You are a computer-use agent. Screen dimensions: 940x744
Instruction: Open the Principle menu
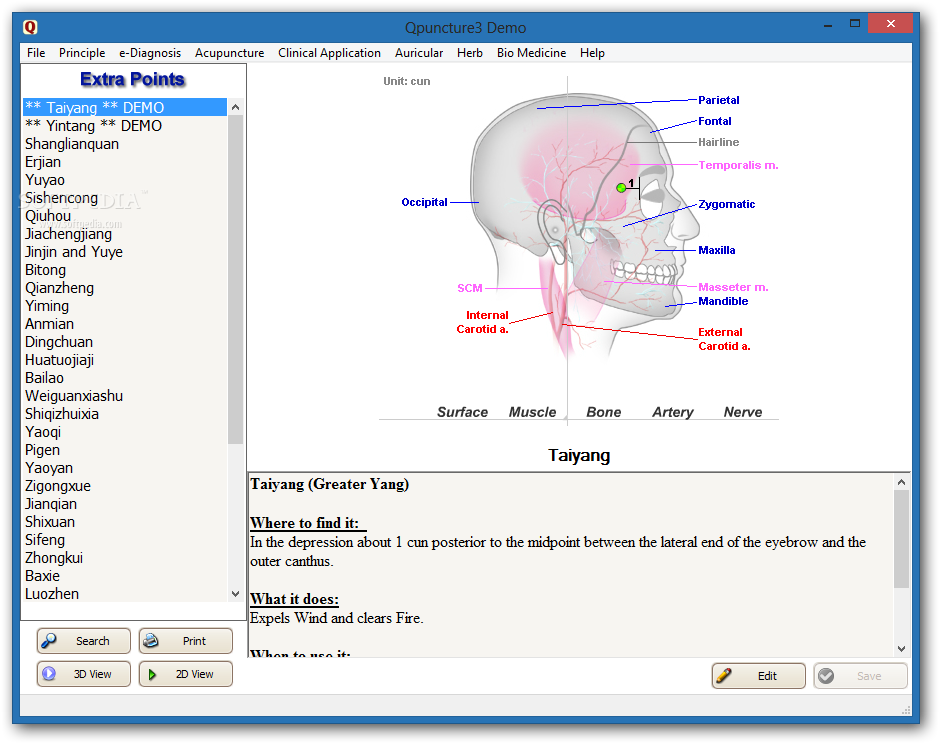click(82, 53)
